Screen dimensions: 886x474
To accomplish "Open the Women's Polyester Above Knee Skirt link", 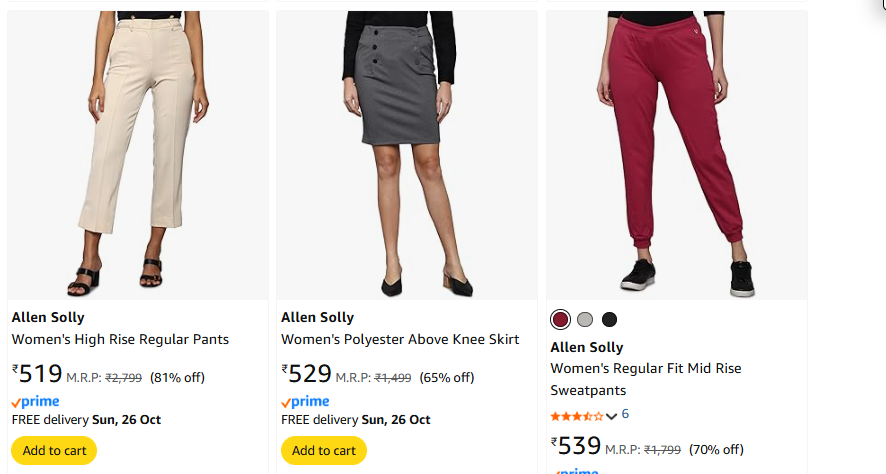I will (400, 340).
